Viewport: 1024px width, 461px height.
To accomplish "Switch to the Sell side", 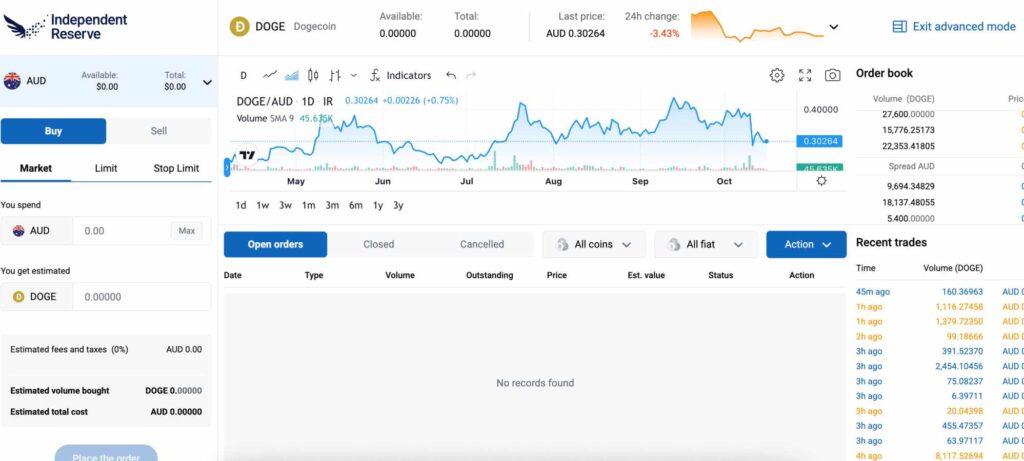I will pos(159,131).
